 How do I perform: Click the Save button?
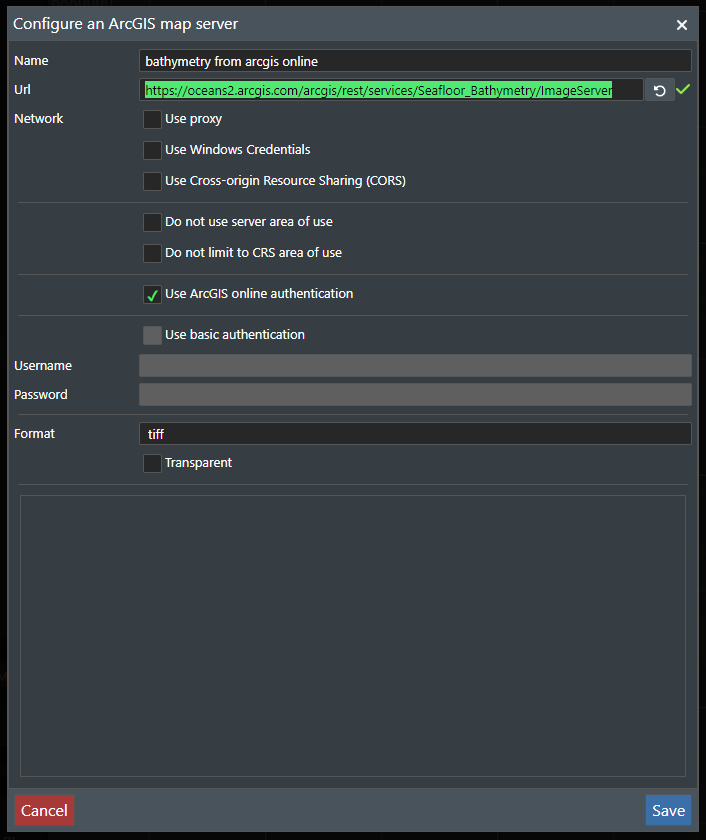(668, 810)
